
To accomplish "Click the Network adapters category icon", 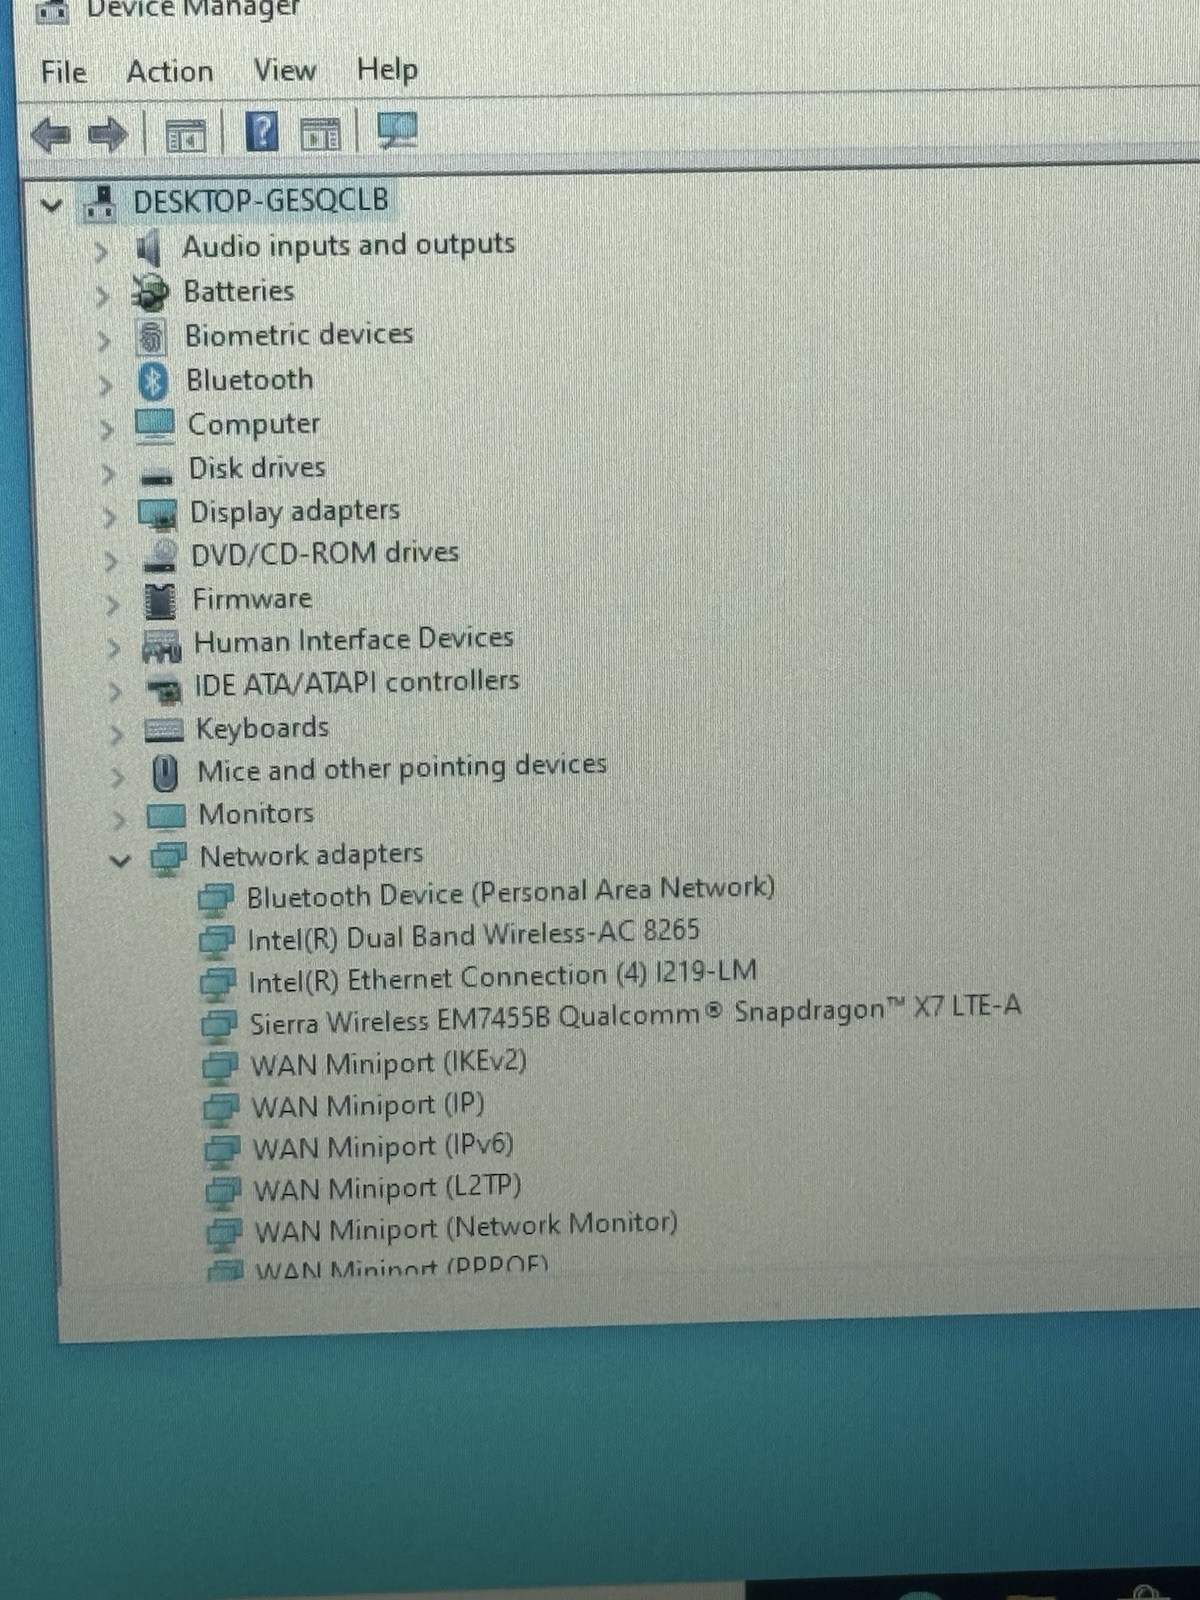I will point(168,858).
